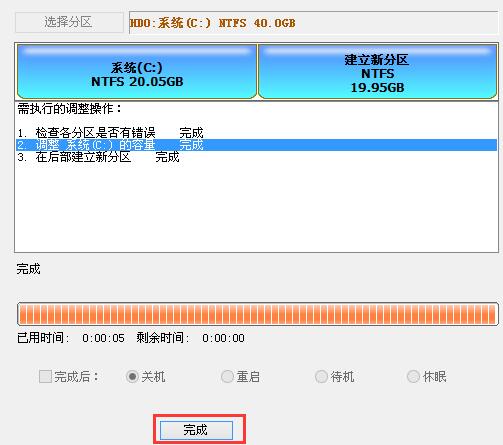Select the 重启 restart radio option
Image resolution: width=503 pixels, height=445 pixels.
pos(227,377)
